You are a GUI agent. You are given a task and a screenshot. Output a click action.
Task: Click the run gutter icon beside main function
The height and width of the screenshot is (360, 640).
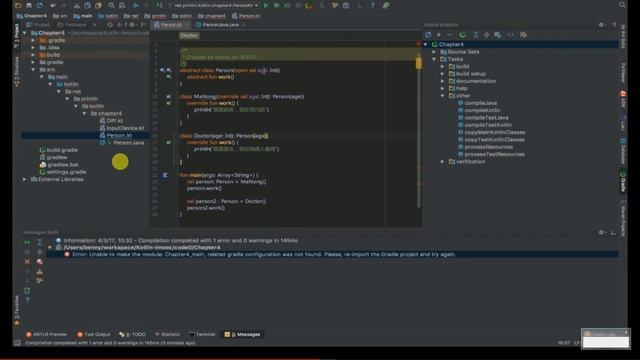click(165, 175)
